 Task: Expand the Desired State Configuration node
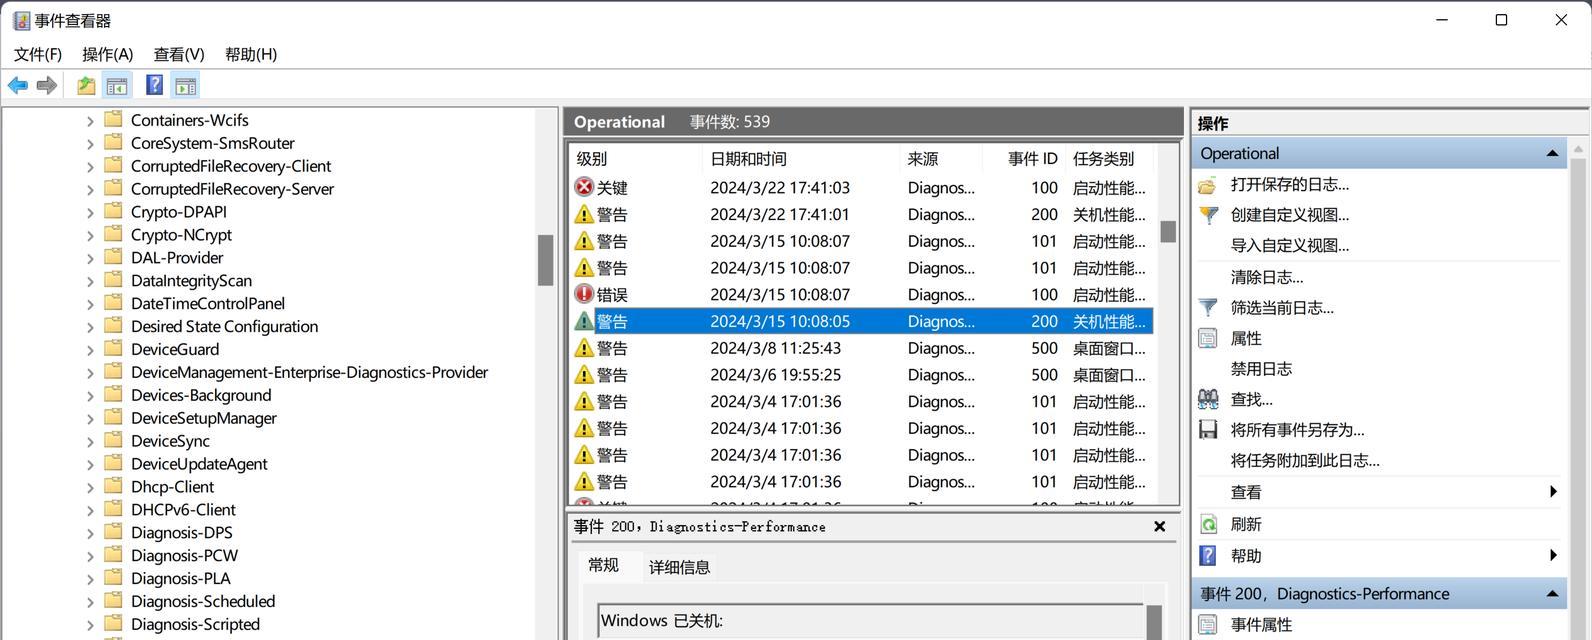pos(90,327)
